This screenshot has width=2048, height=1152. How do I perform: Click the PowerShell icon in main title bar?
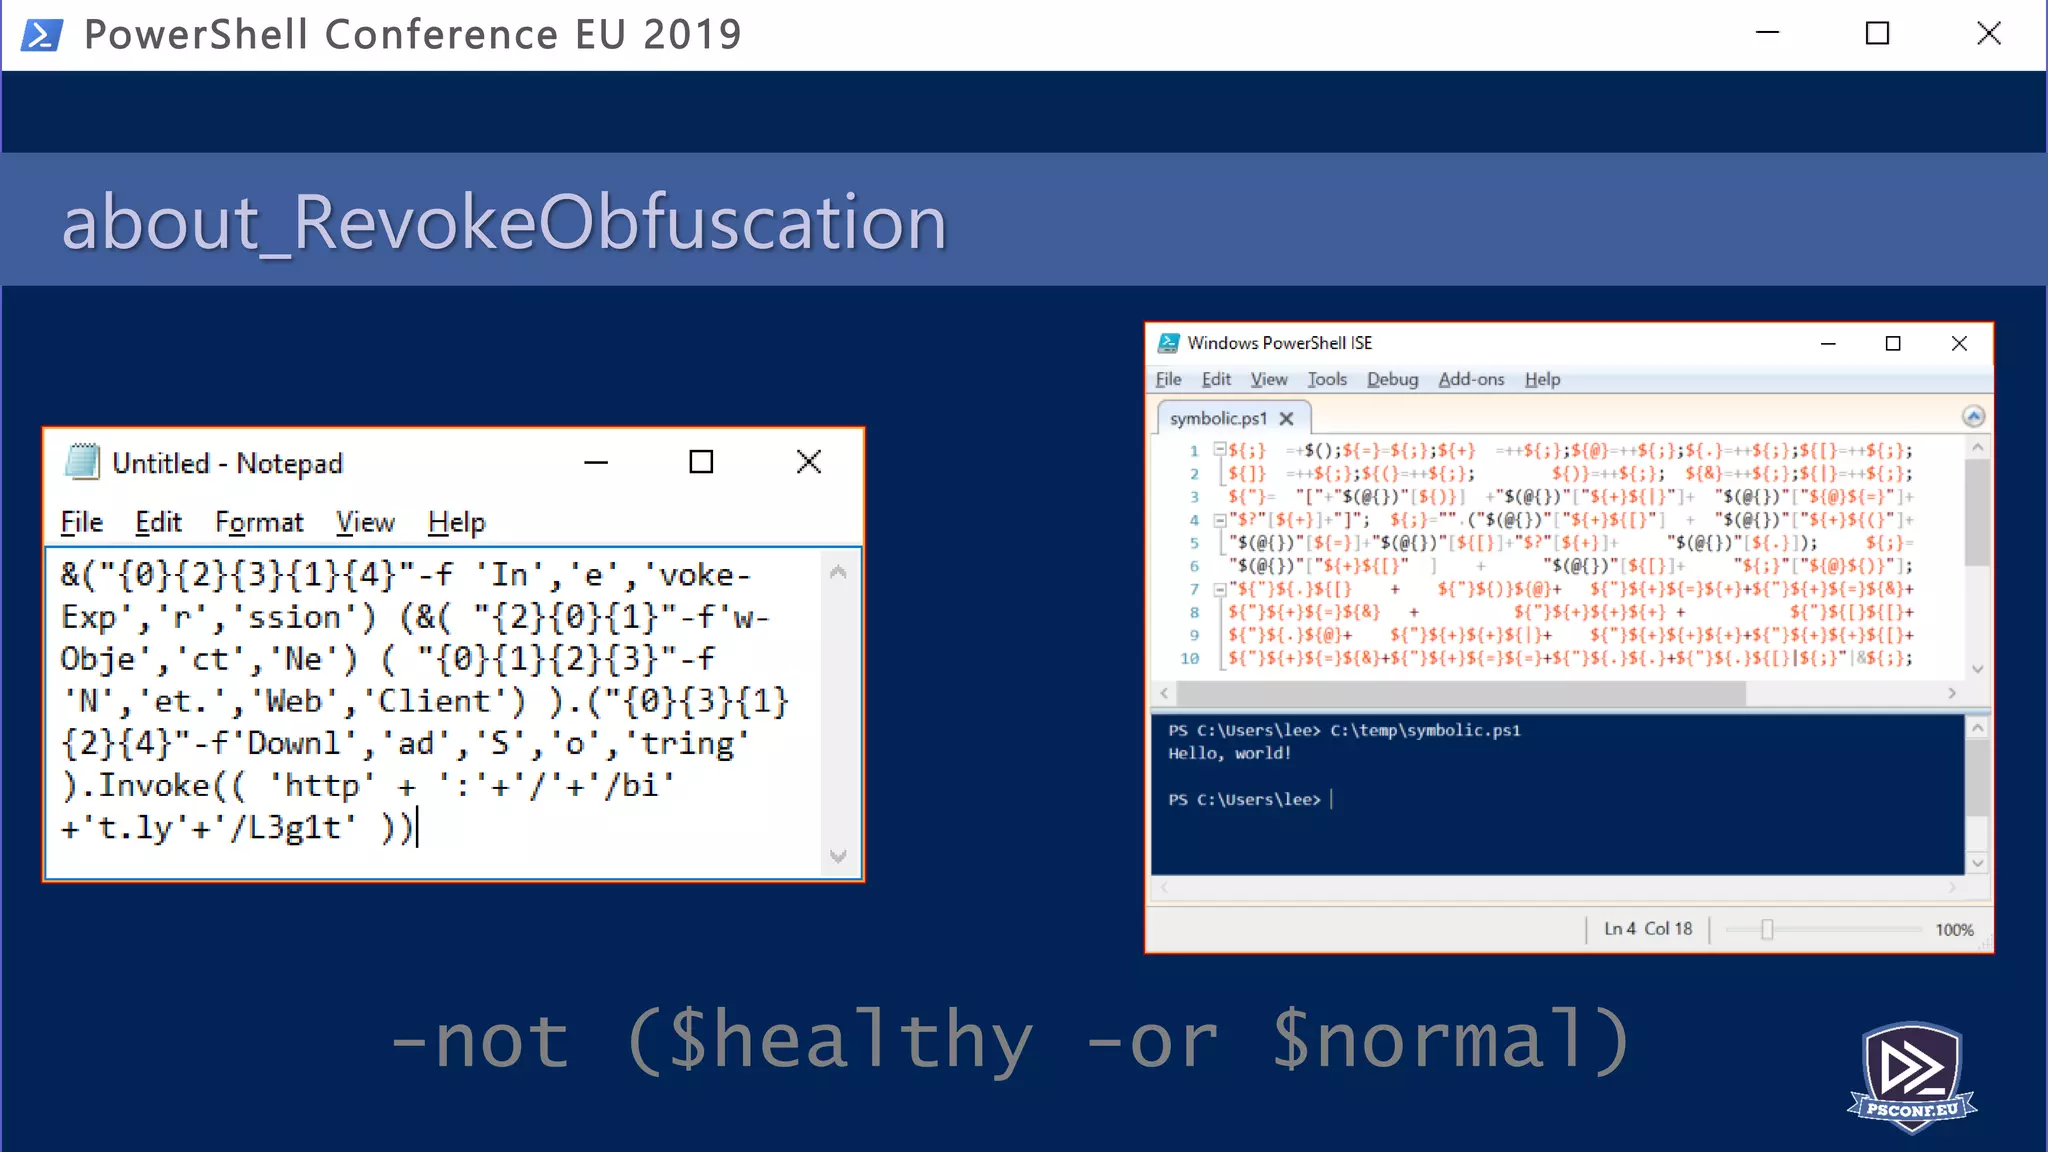pos(42,34)
